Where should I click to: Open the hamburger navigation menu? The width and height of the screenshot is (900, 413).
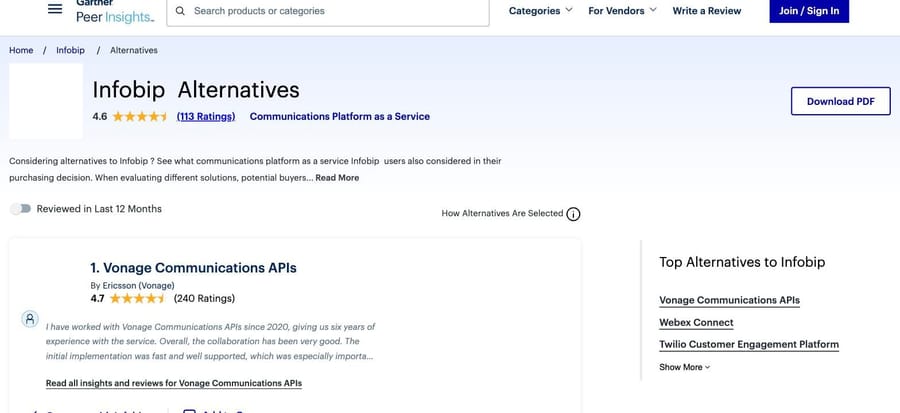(x=55, y=9)
